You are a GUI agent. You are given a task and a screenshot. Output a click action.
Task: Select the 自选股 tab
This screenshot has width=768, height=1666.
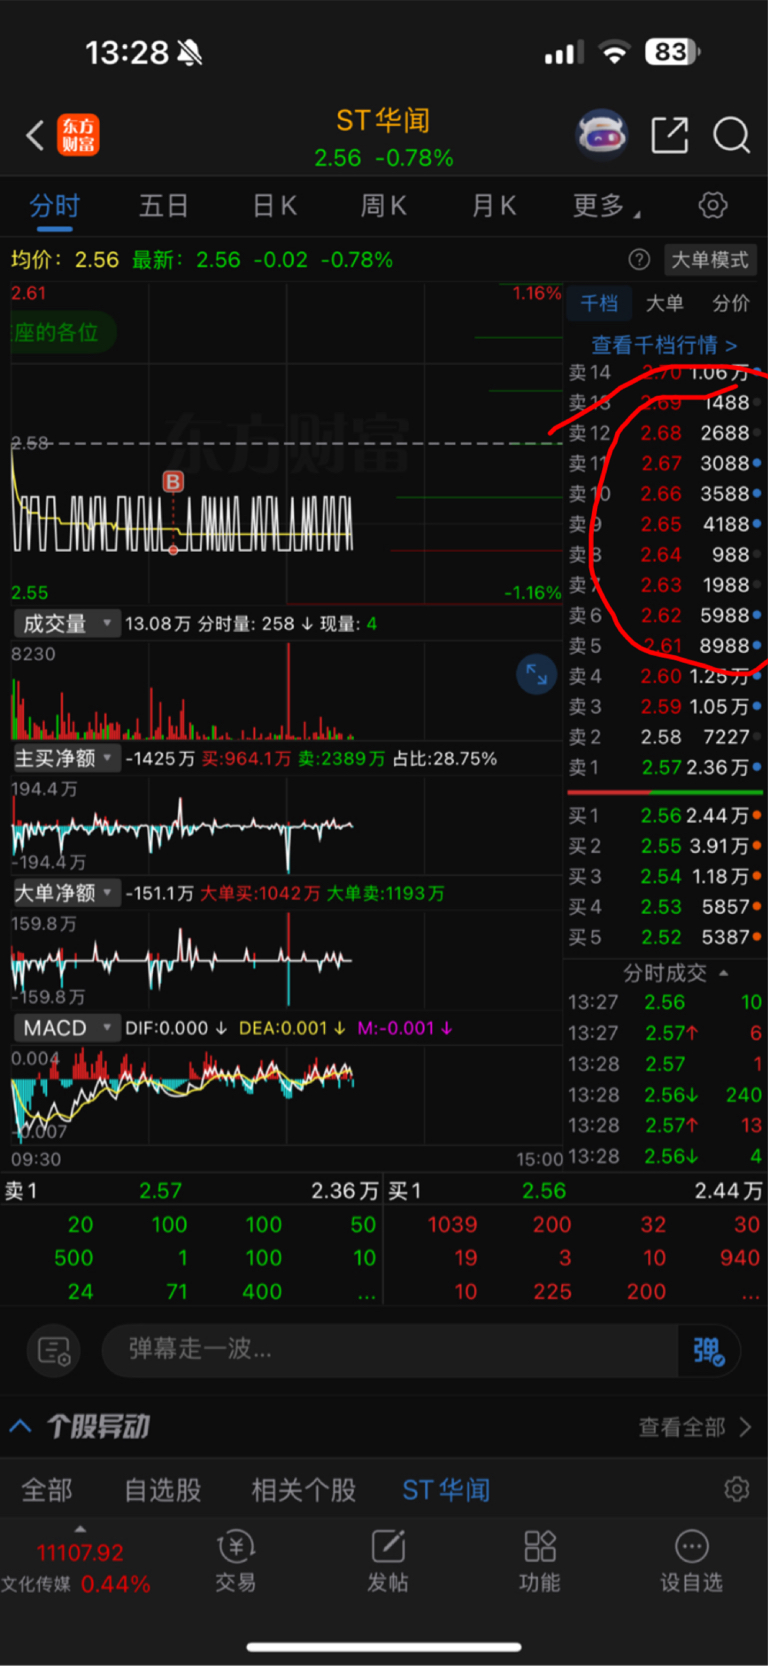[163, 1490]
